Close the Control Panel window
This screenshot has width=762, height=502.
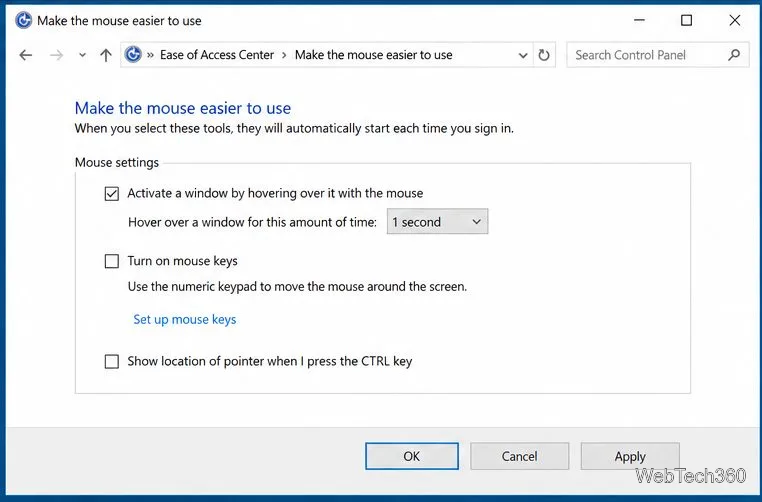[x=735, y=20]
